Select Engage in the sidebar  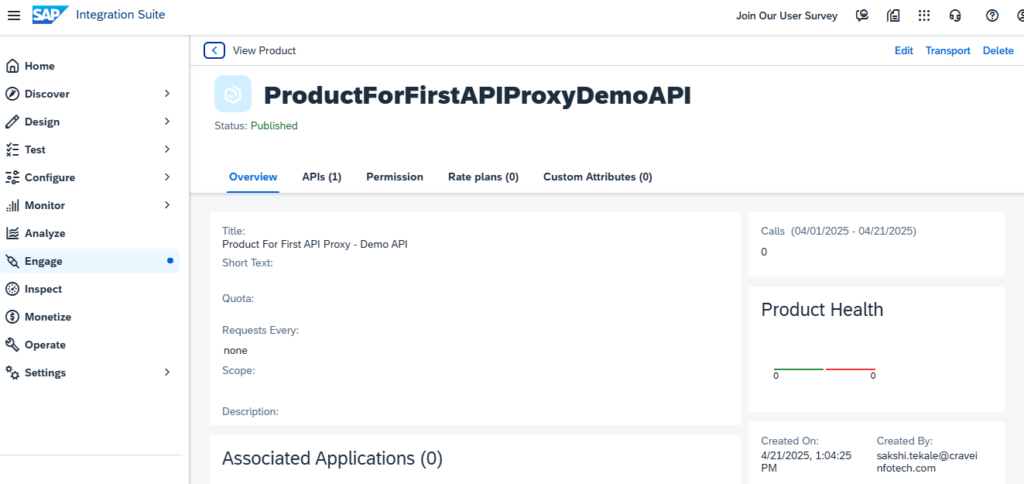pyautogui.click(x=90, y=261)
